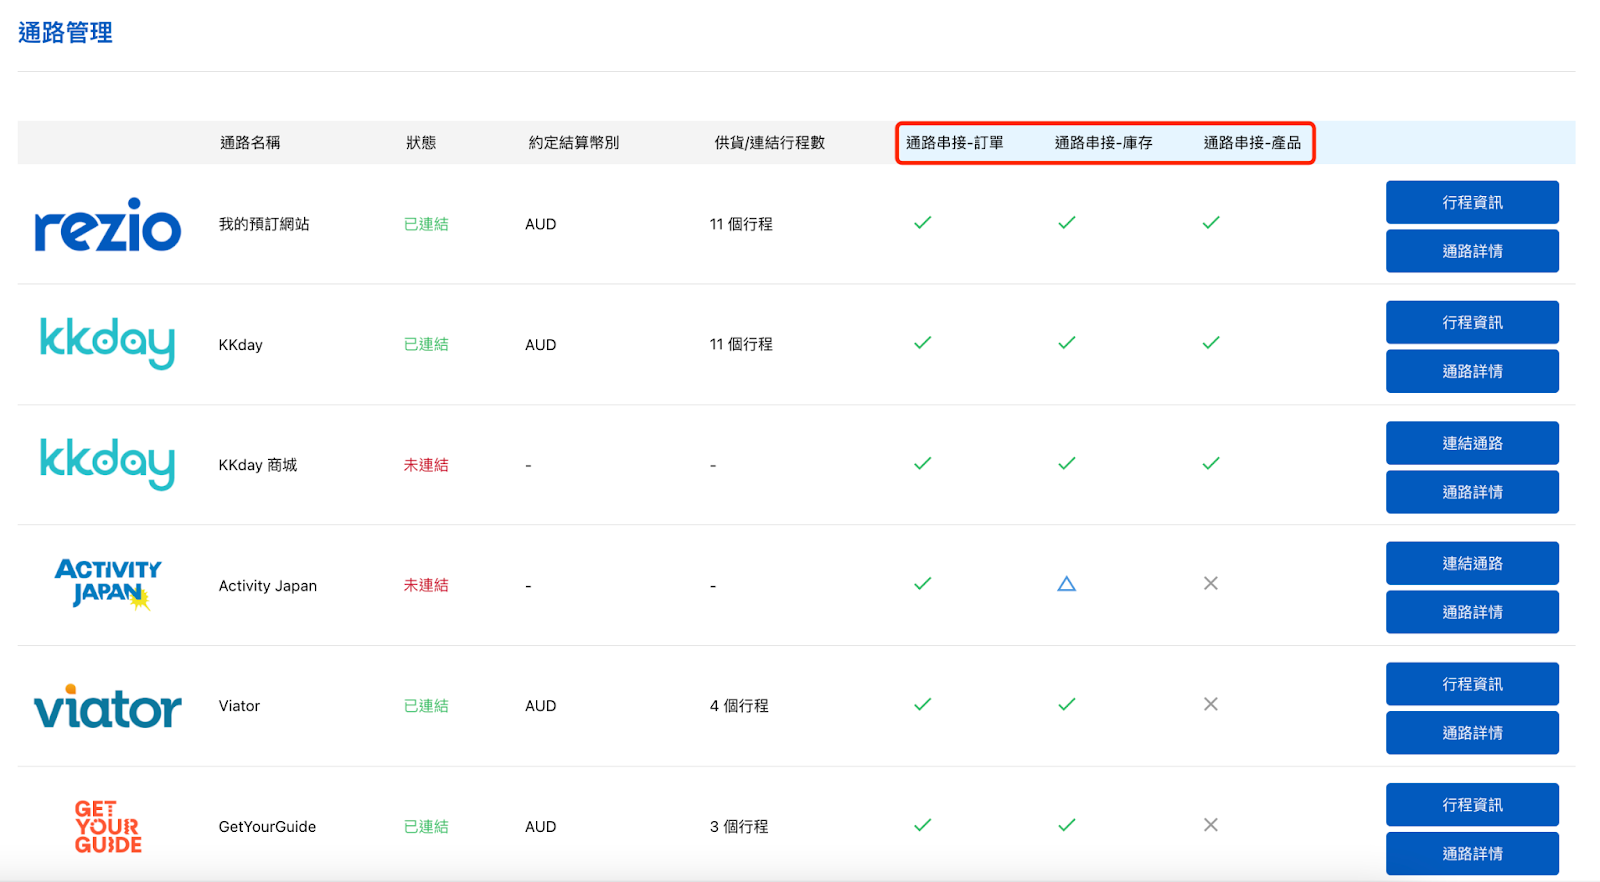Click the 我的預訂網站 channel name
Viewport: 1600px width, 882px height.
[264, 224]
